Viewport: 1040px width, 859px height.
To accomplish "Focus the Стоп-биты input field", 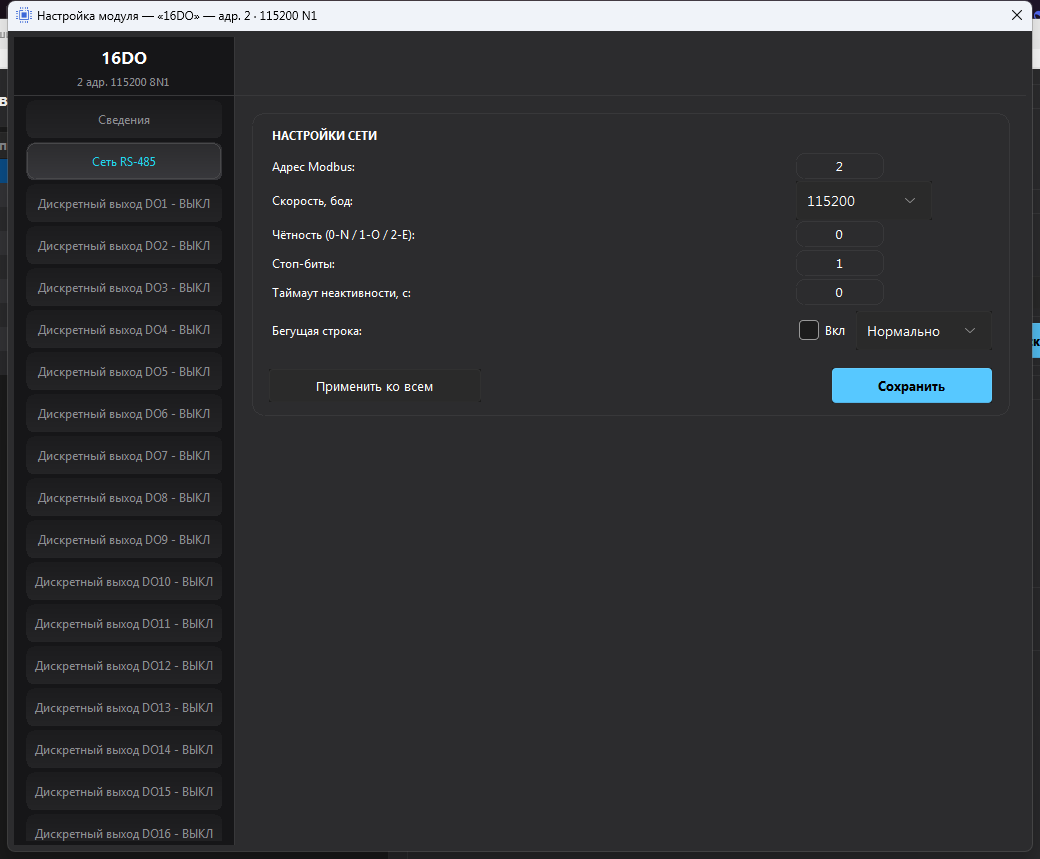I will pos(839,264).
